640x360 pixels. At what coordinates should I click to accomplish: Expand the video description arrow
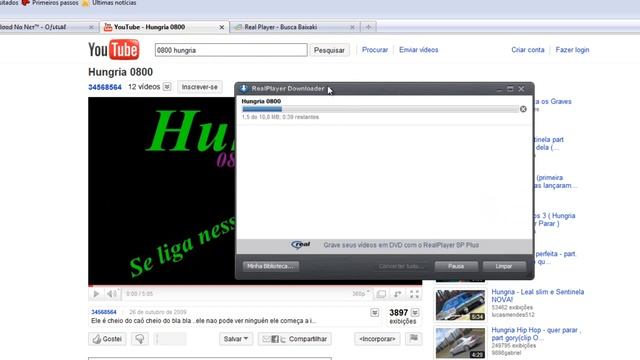[x=374, y=313]
